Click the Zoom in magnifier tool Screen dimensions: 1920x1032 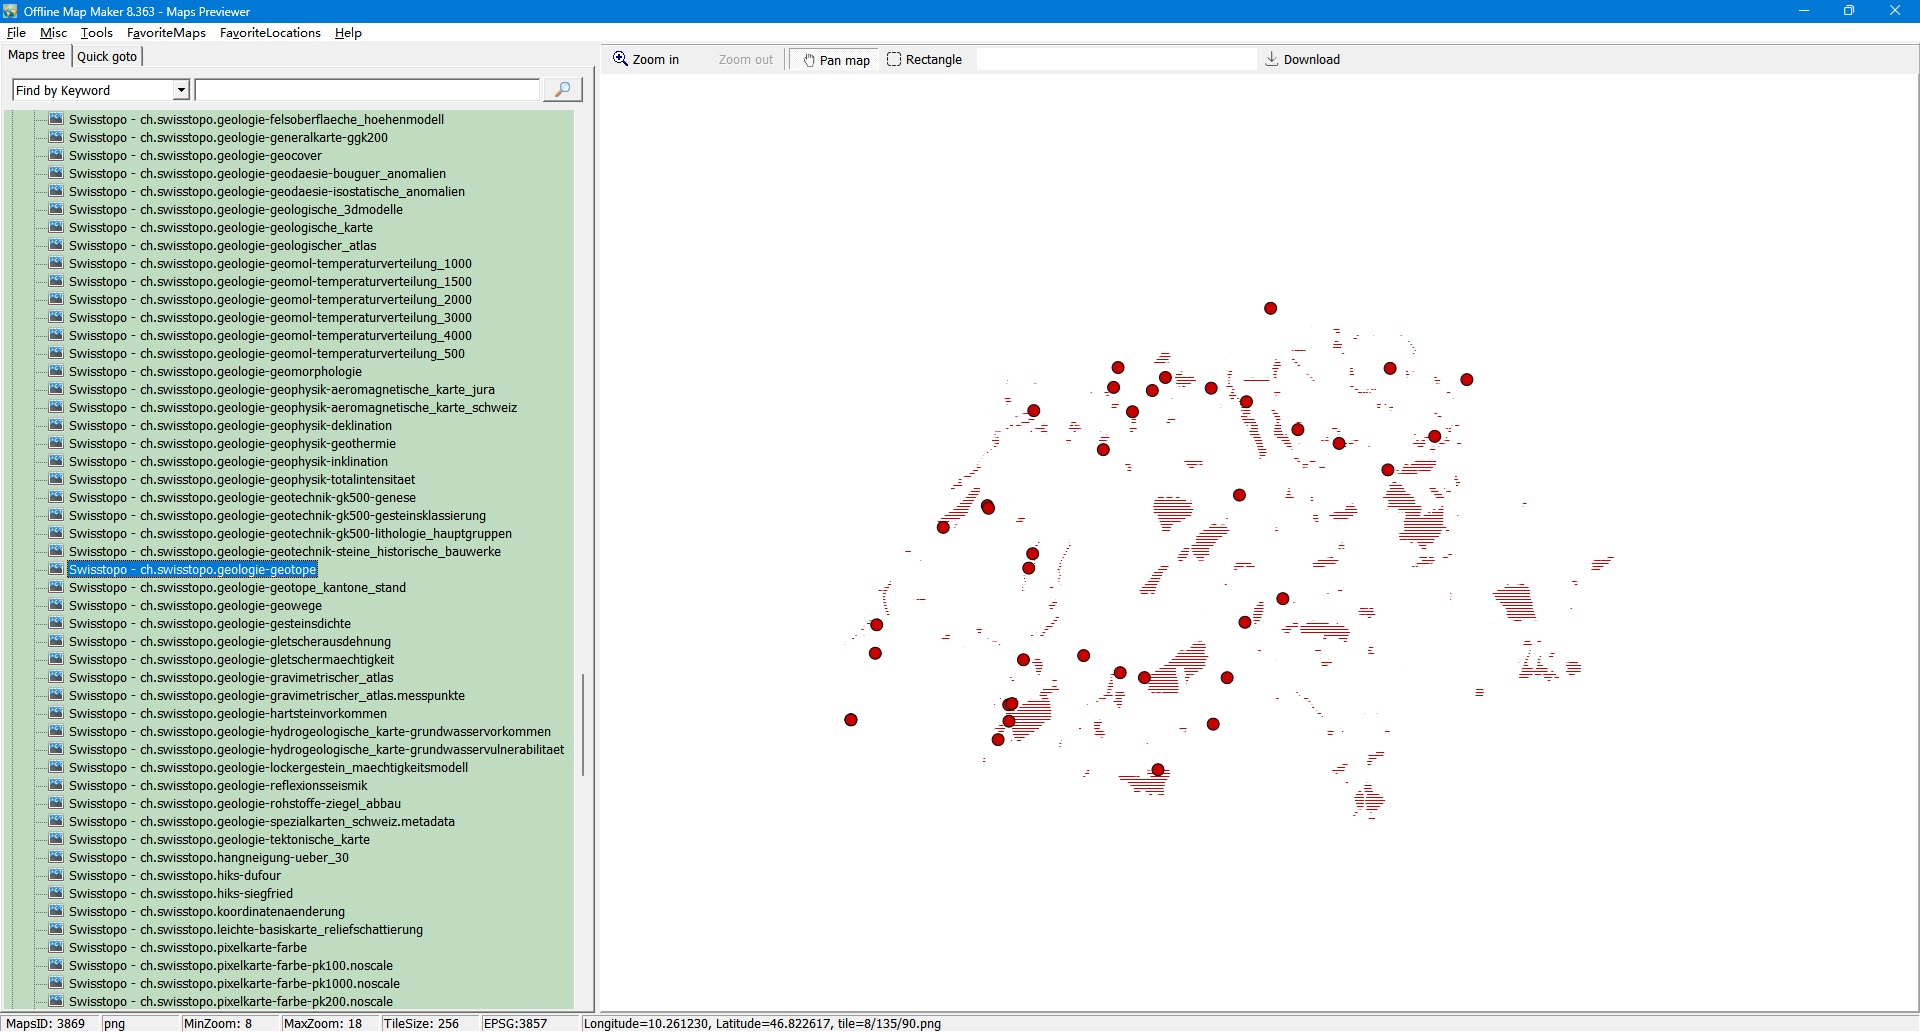pyautogui.click(x=646, y=60)
